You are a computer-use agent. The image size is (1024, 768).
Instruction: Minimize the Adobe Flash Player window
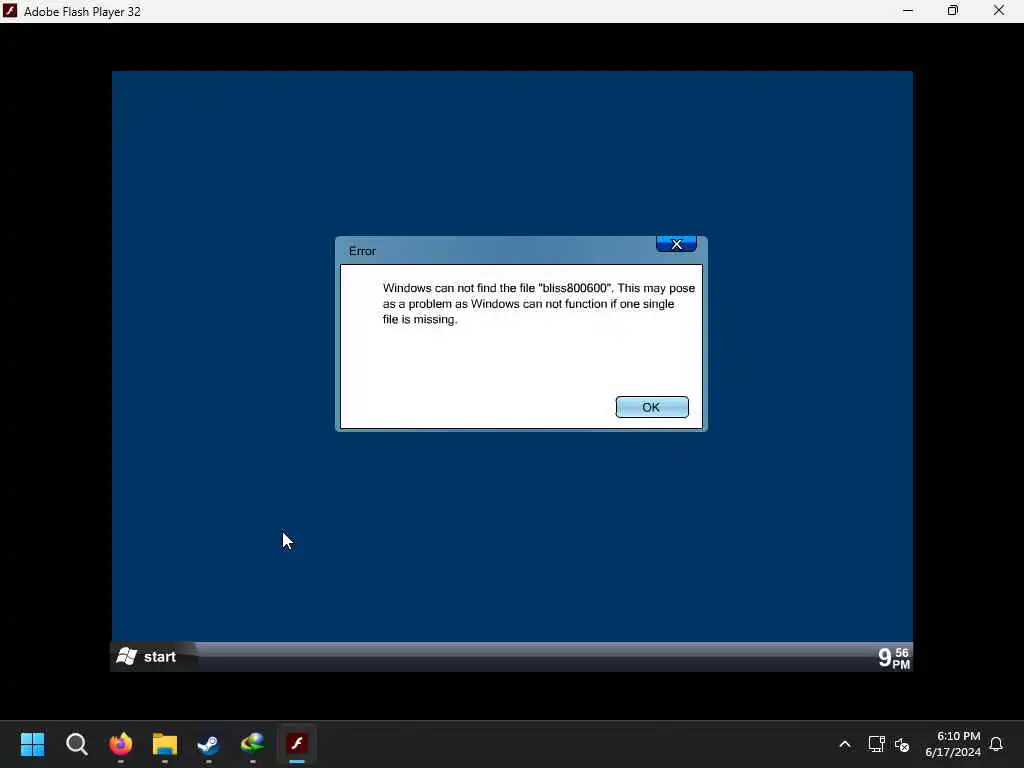pyautogui.click(x=908, y=11)
